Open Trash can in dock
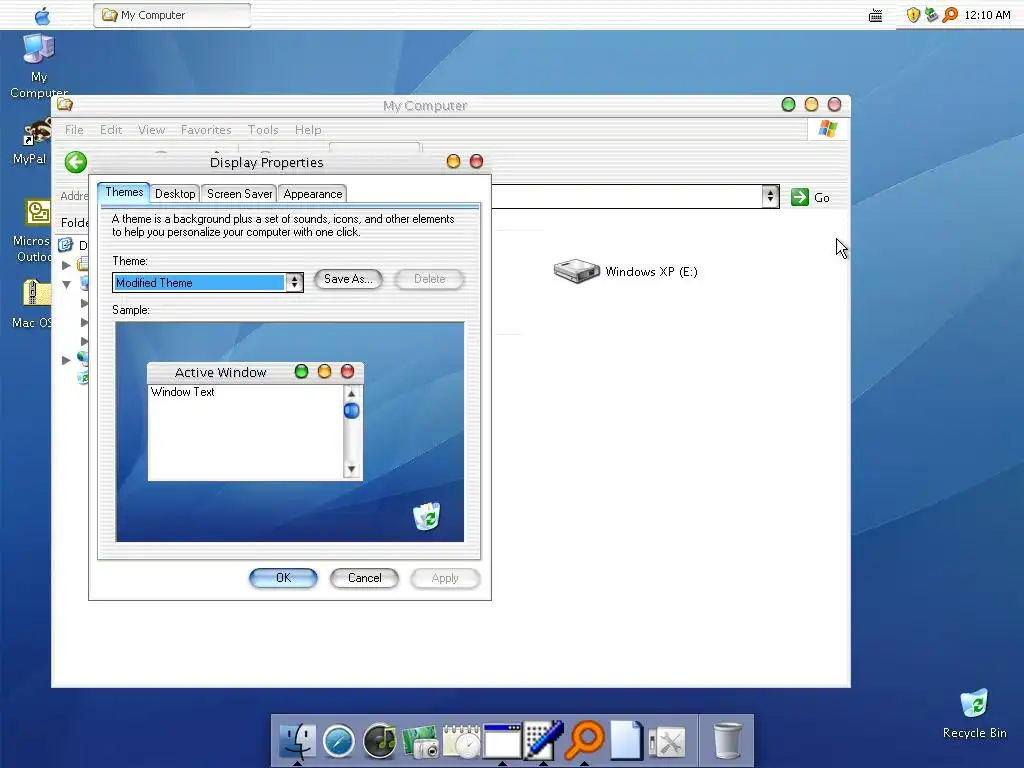1024x768 pixels. (x=727, y=741)
